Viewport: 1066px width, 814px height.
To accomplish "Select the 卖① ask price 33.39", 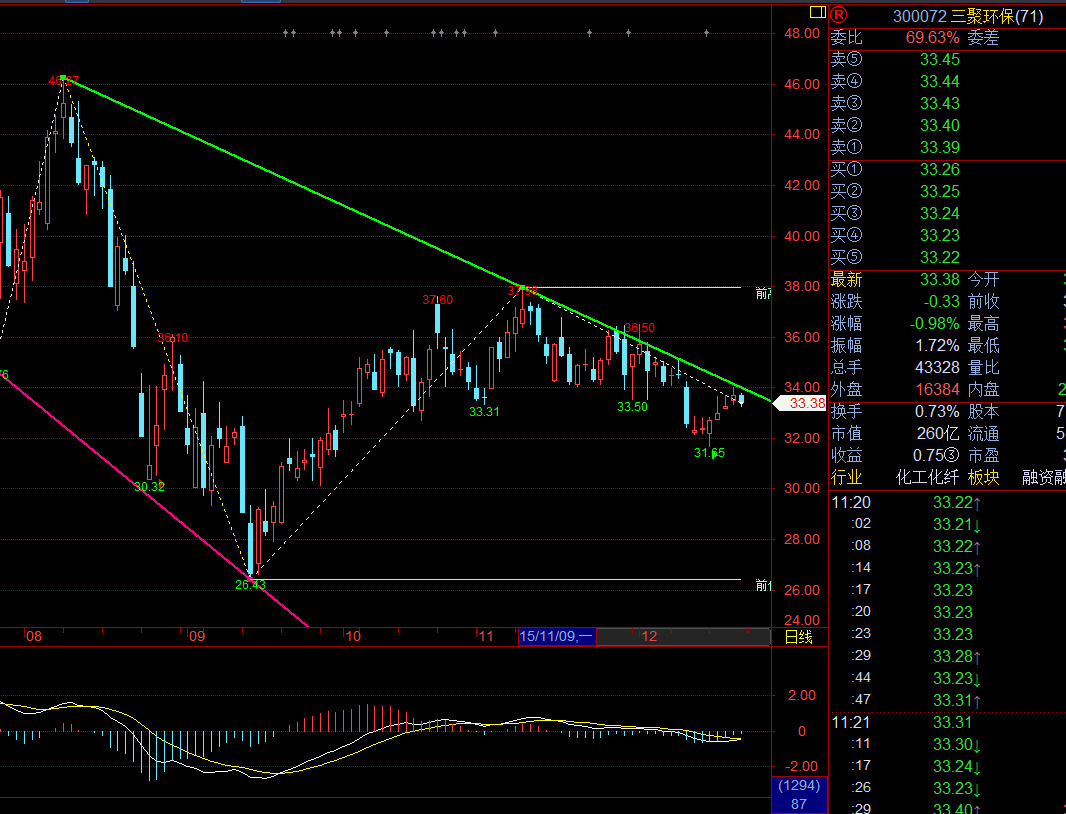I will [939, 148].
